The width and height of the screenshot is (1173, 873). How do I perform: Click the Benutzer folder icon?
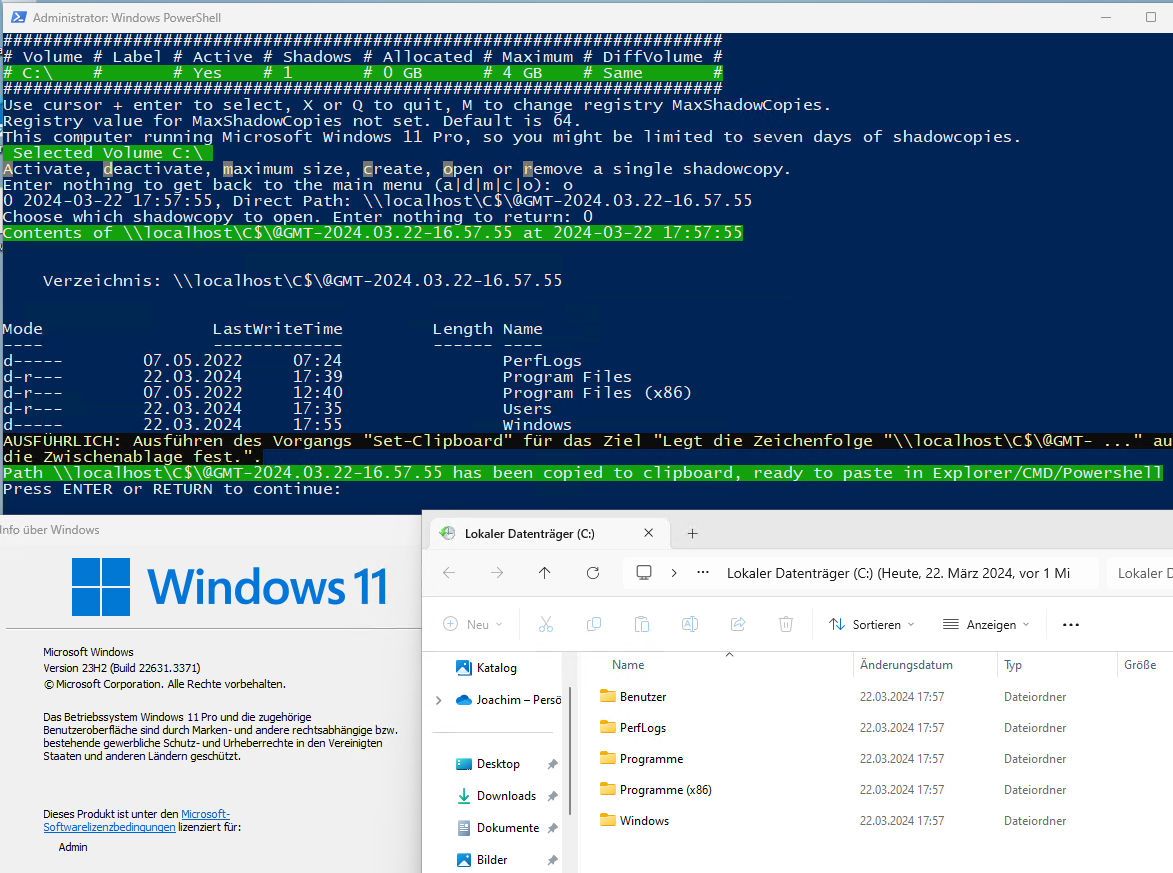pyautogui.click(x=607, y=696)
